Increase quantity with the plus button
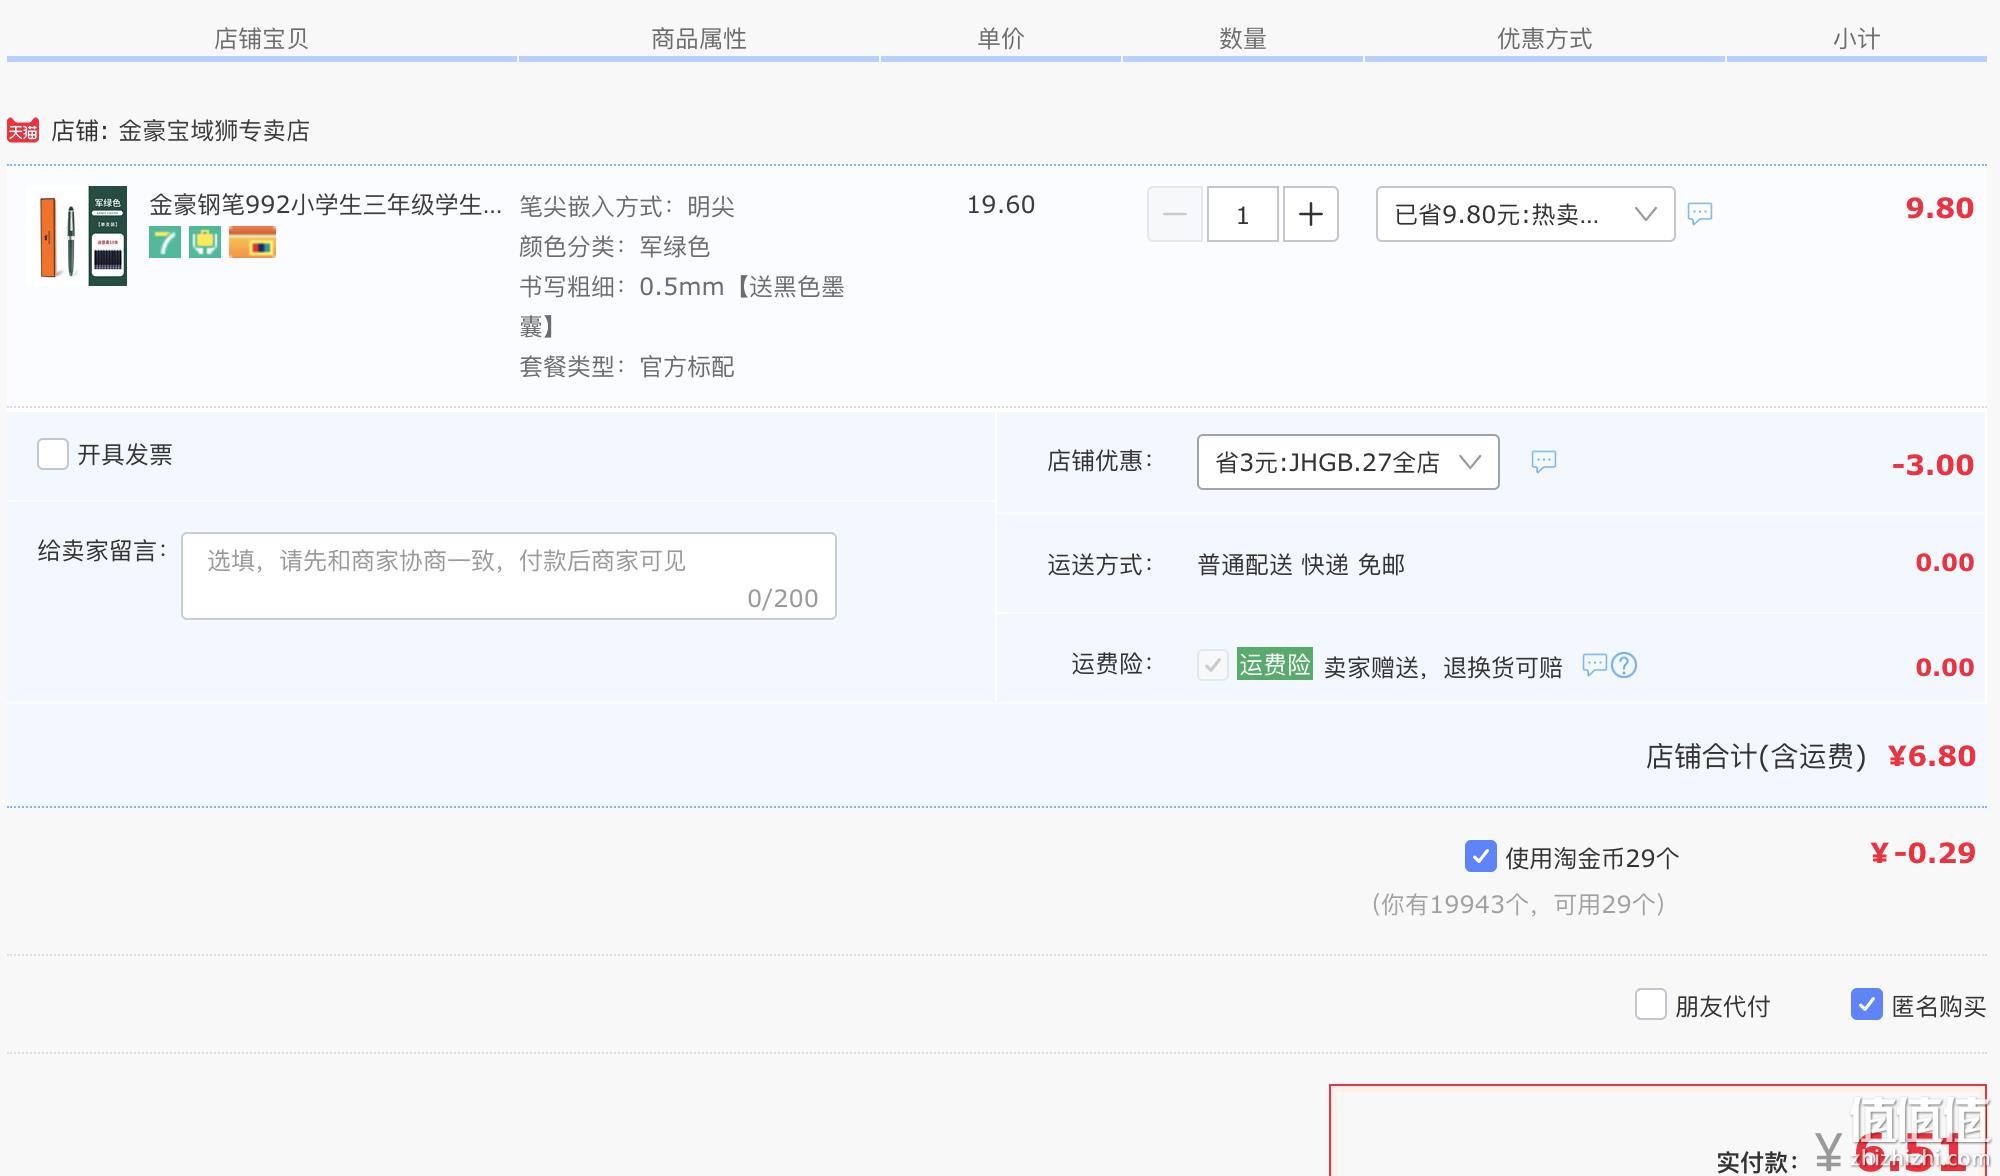The image size is (2000, 1176). 1311,214
